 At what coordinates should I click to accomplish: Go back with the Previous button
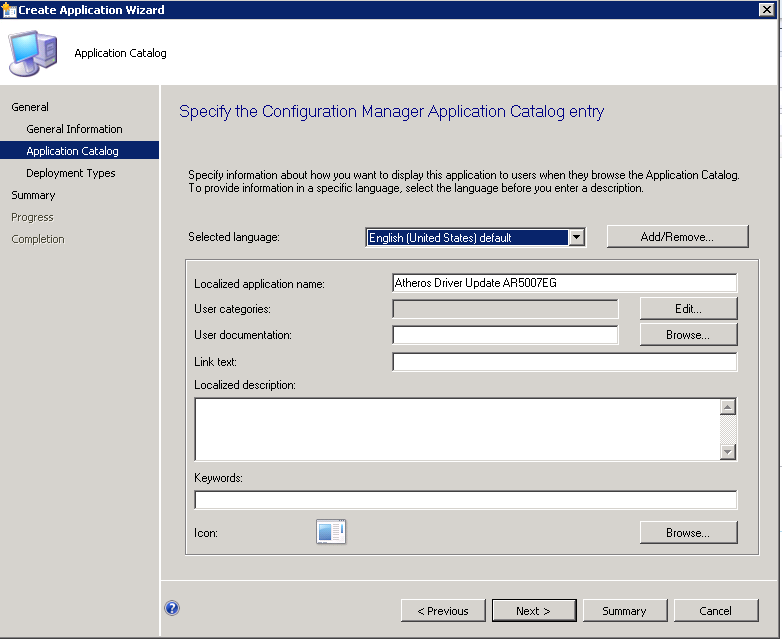443,610
